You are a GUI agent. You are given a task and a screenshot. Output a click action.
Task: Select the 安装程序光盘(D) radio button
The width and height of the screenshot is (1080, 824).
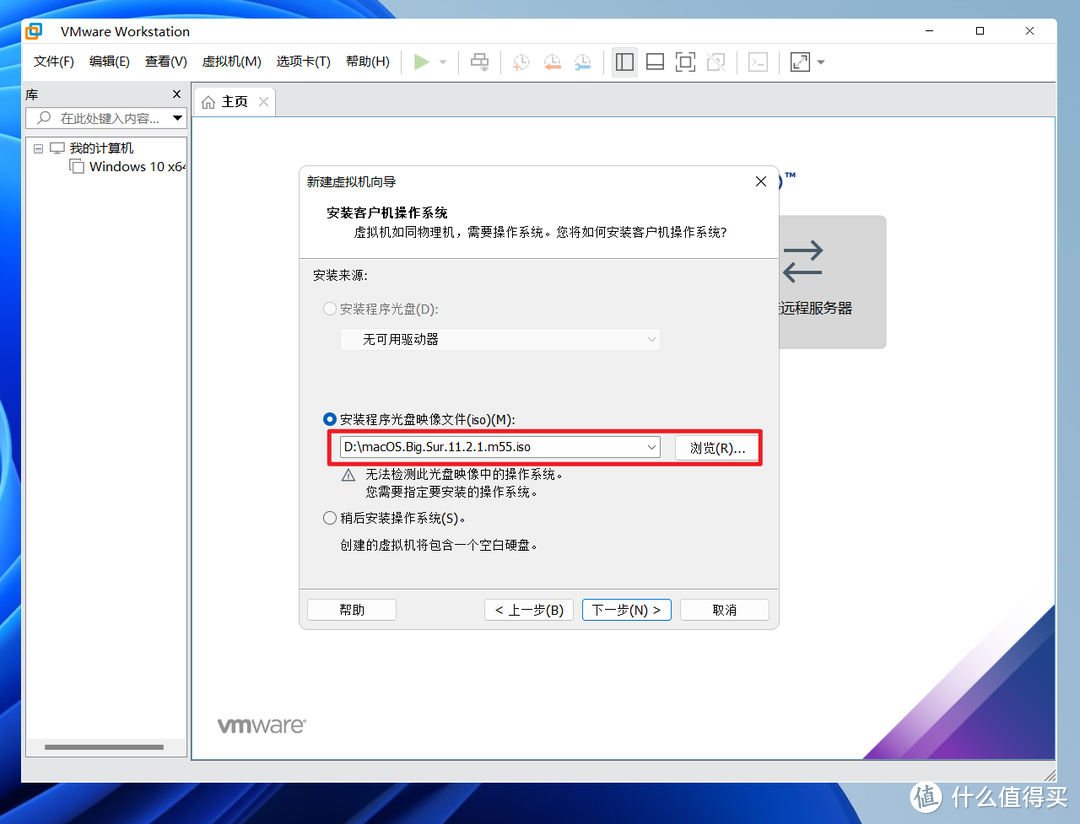330,309
